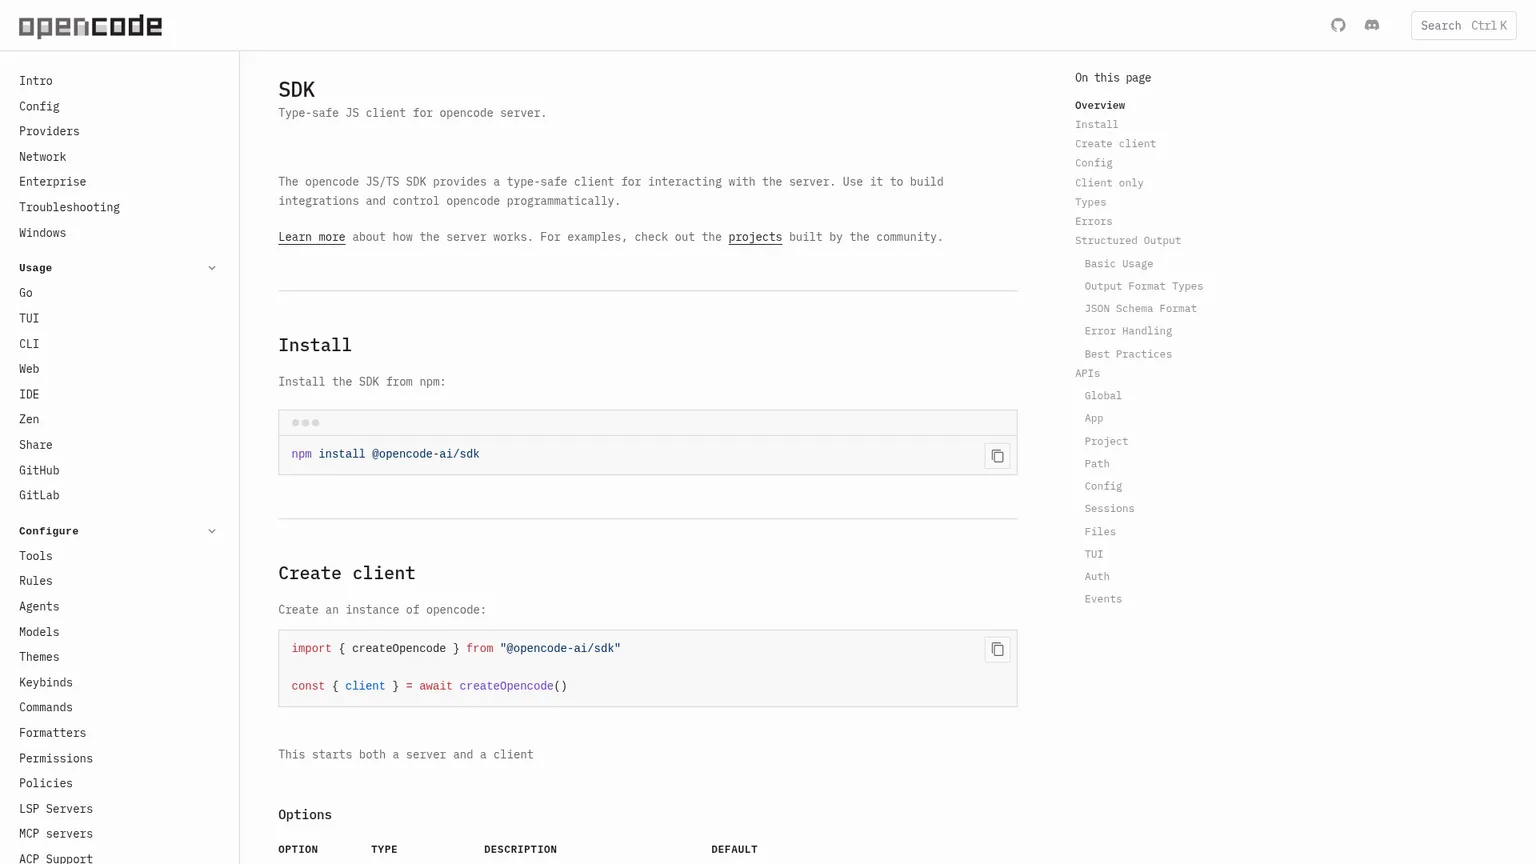This screenshot has width=1536, height=864.
Task: Jump to Install in On this page
Action: [1097, 125]
